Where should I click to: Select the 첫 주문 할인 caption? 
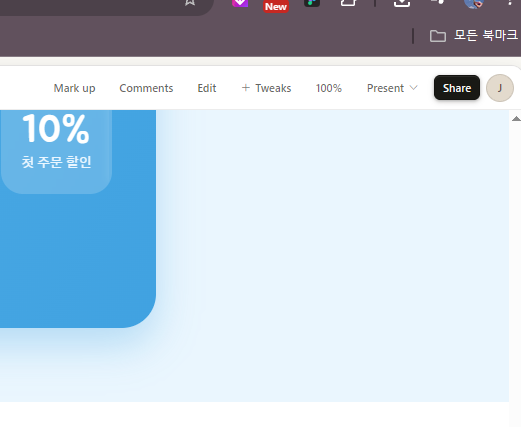tap(56, 162)
